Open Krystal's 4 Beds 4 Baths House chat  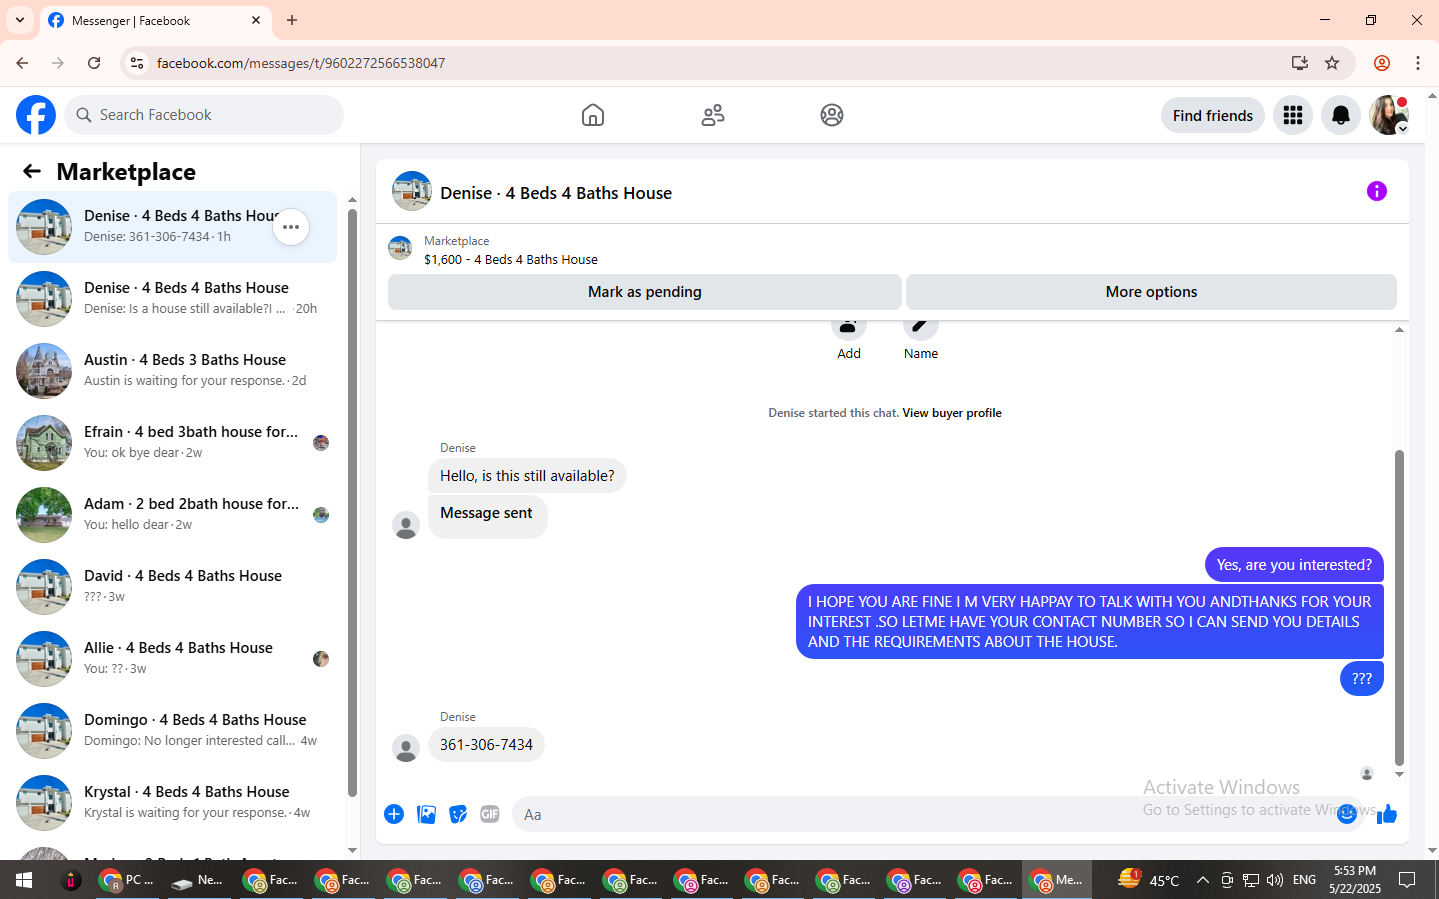172,803
